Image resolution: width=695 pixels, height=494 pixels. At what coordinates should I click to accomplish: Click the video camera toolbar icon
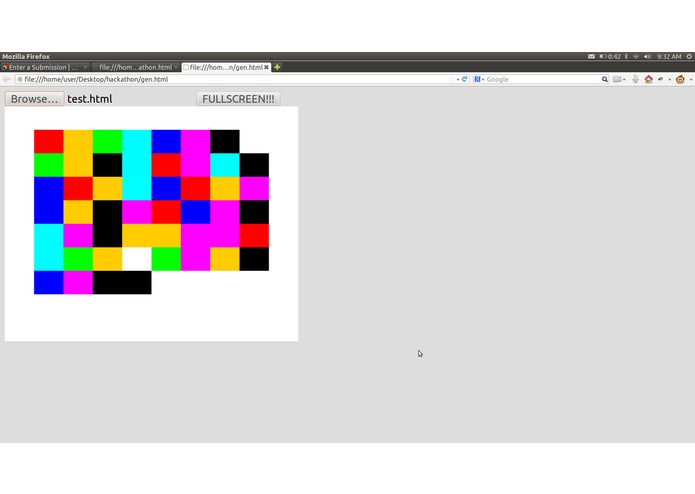(x=617, y=79)
